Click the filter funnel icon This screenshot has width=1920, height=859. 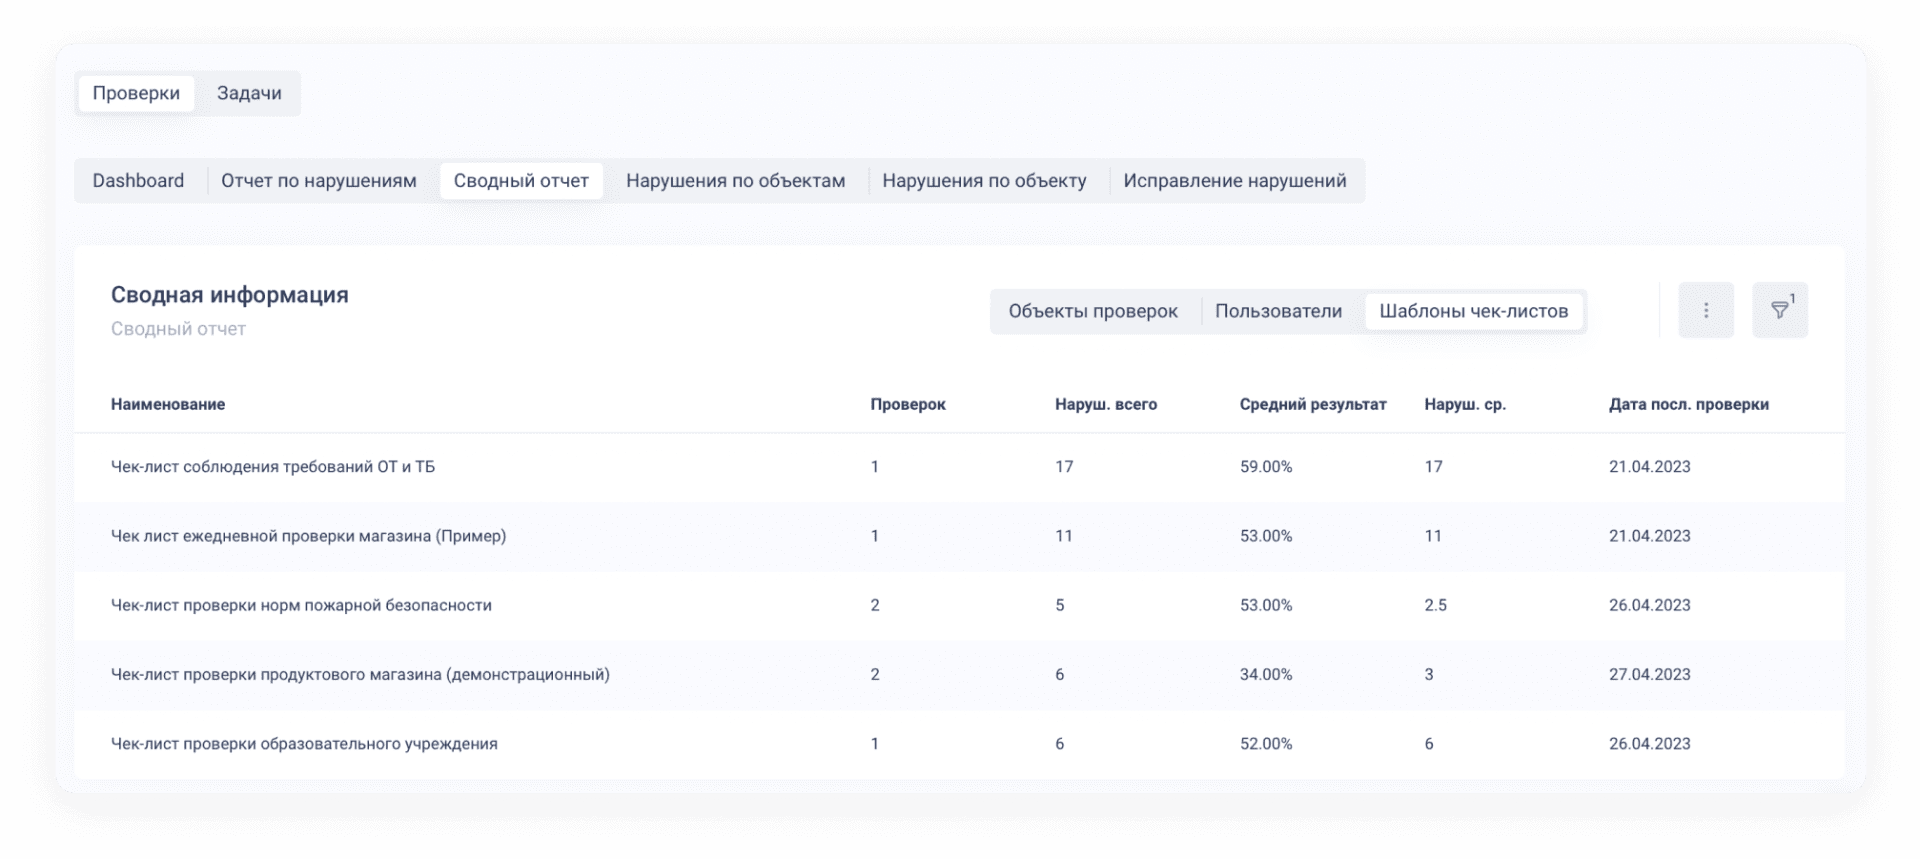point(1779,310)
